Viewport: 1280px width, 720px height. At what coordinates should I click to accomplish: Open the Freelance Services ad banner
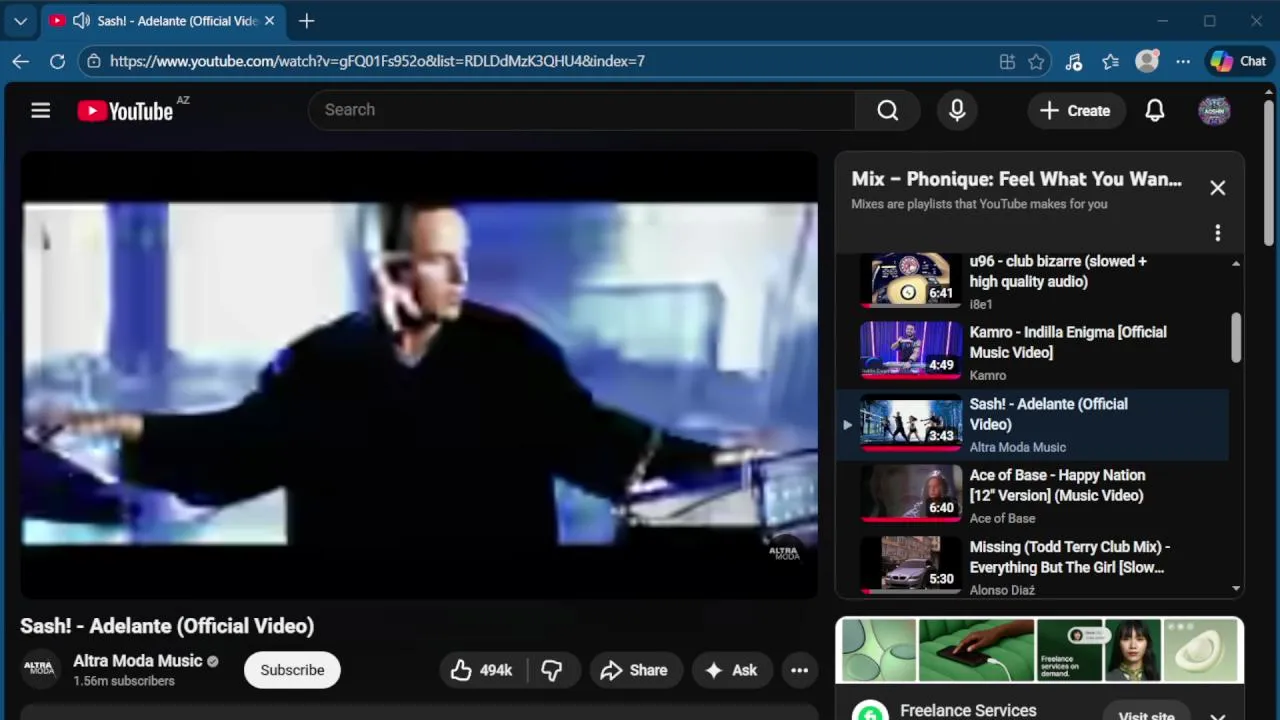1039,650
